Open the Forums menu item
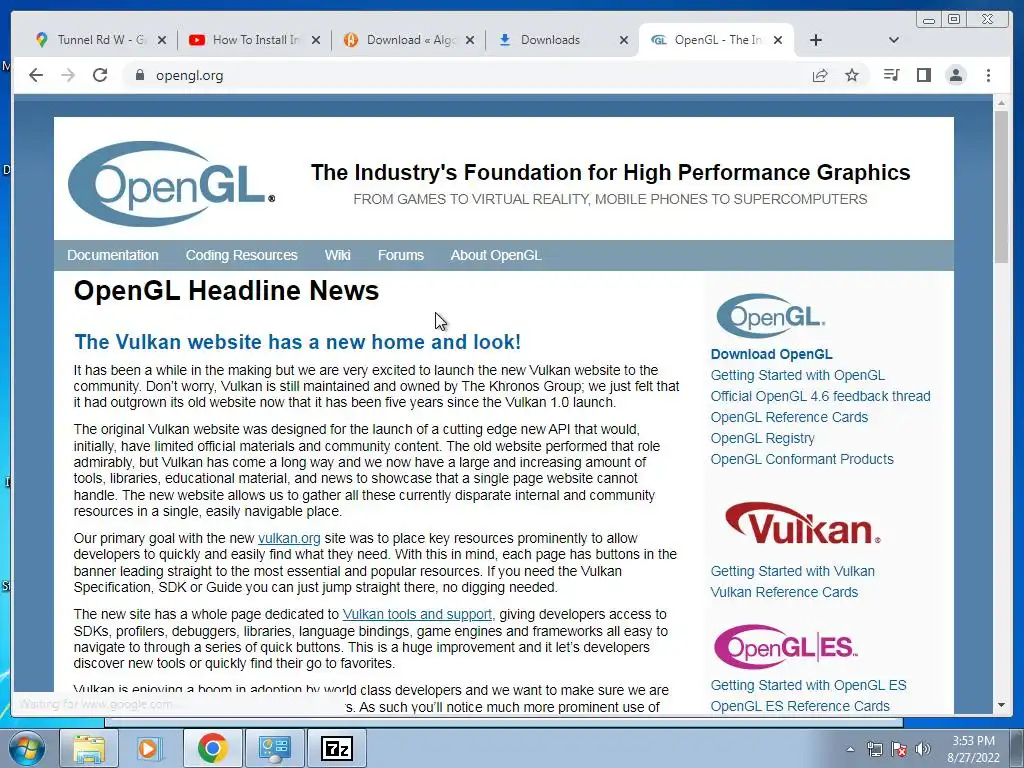 tap(400, 255)
